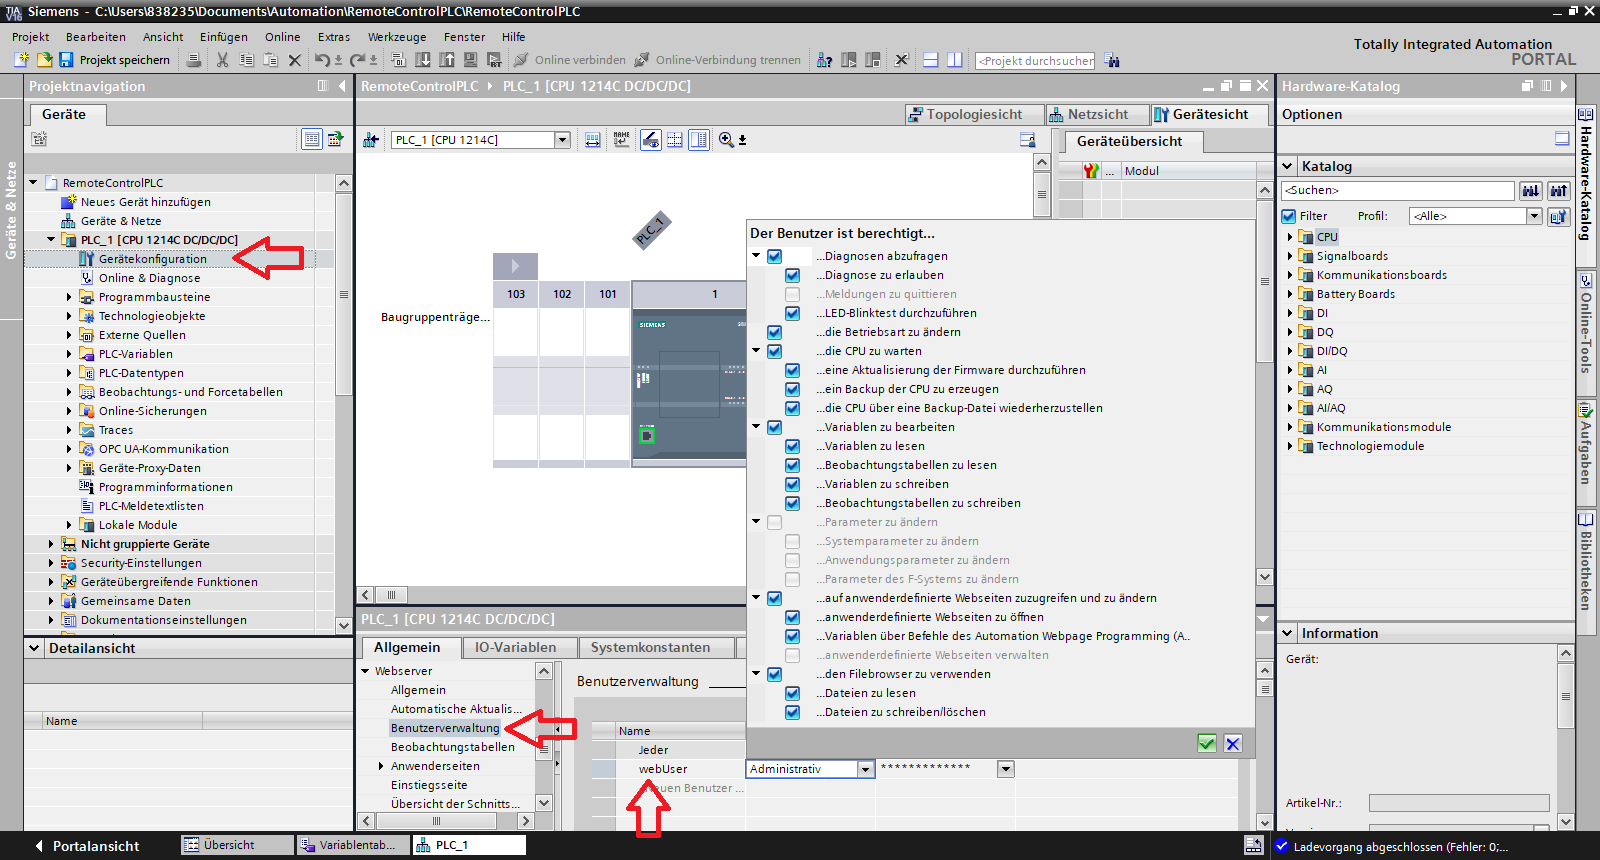Split the editor area horizontally

930,60
